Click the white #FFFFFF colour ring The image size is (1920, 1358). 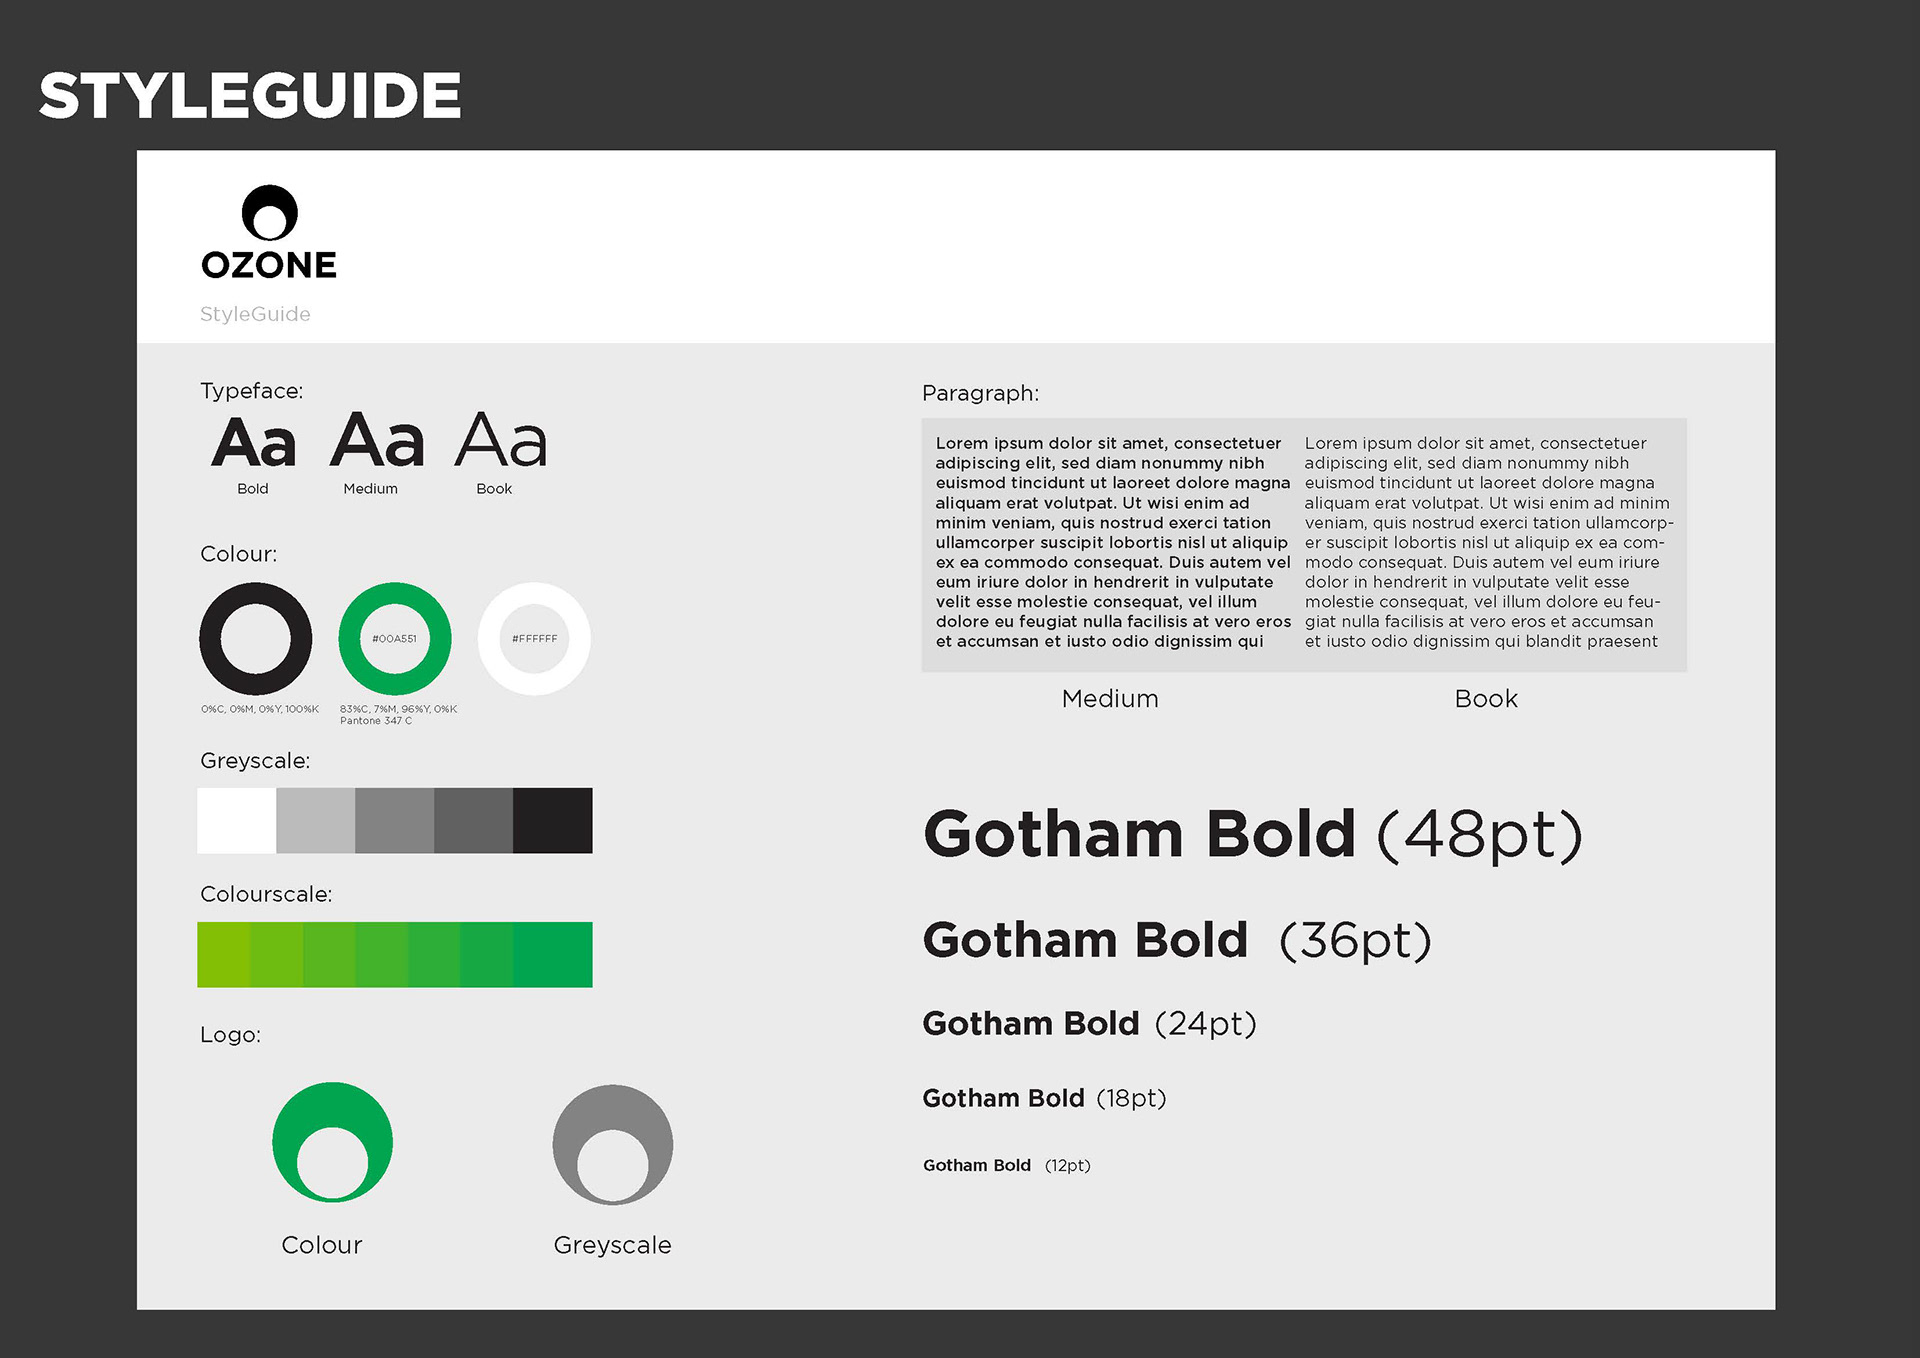(534, 638)
